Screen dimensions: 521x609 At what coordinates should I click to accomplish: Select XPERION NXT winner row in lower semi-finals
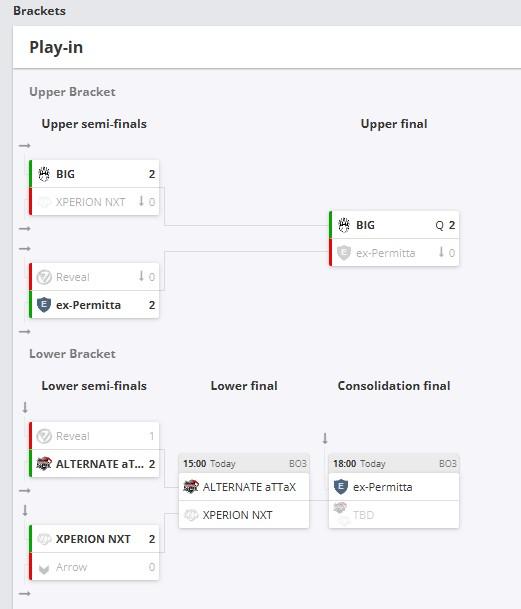pyautogui.click(x=94, y=539)
